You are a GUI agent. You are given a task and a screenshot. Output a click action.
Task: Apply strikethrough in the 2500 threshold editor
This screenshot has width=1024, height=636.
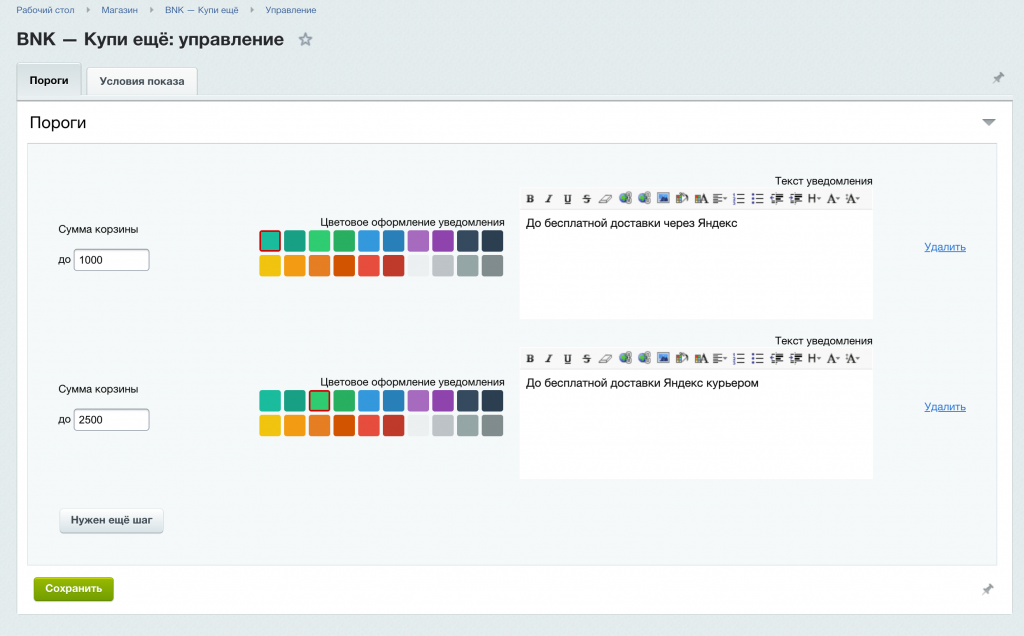[586, 358]
